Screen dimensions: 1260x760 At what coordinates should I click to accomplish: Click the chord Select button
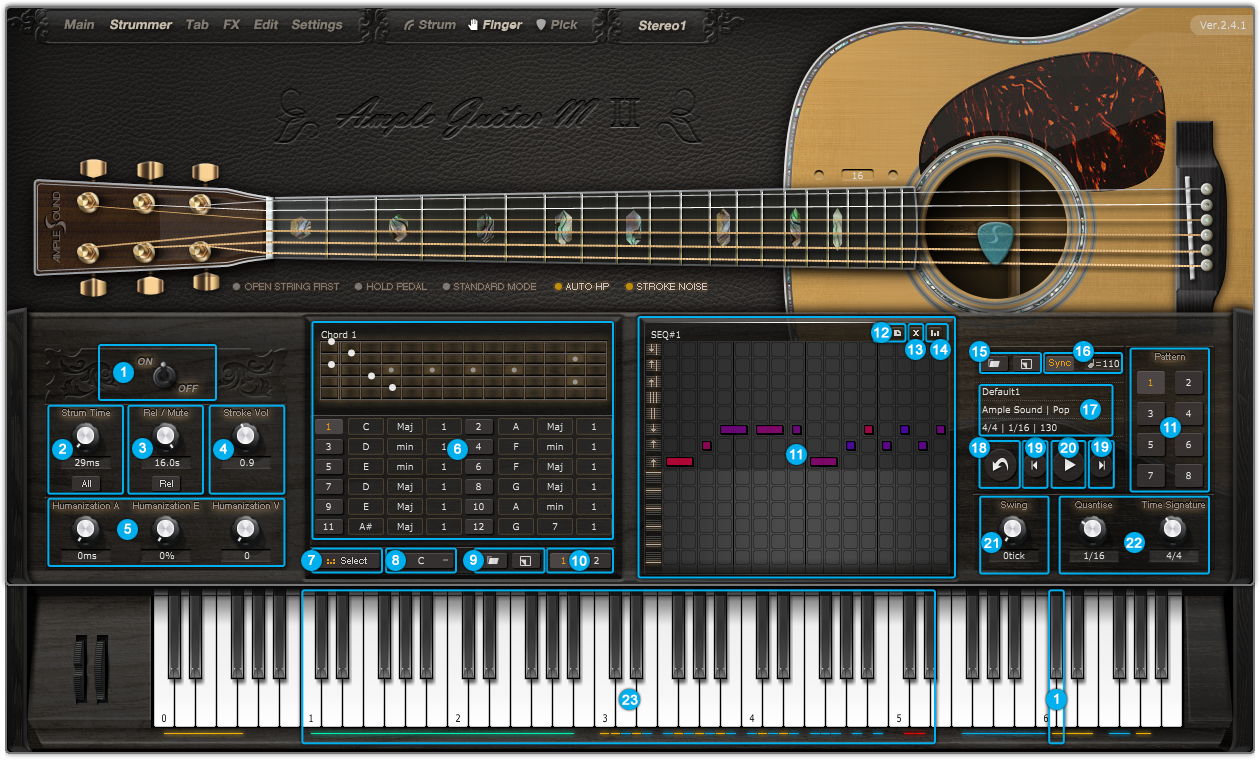[346, 561]
